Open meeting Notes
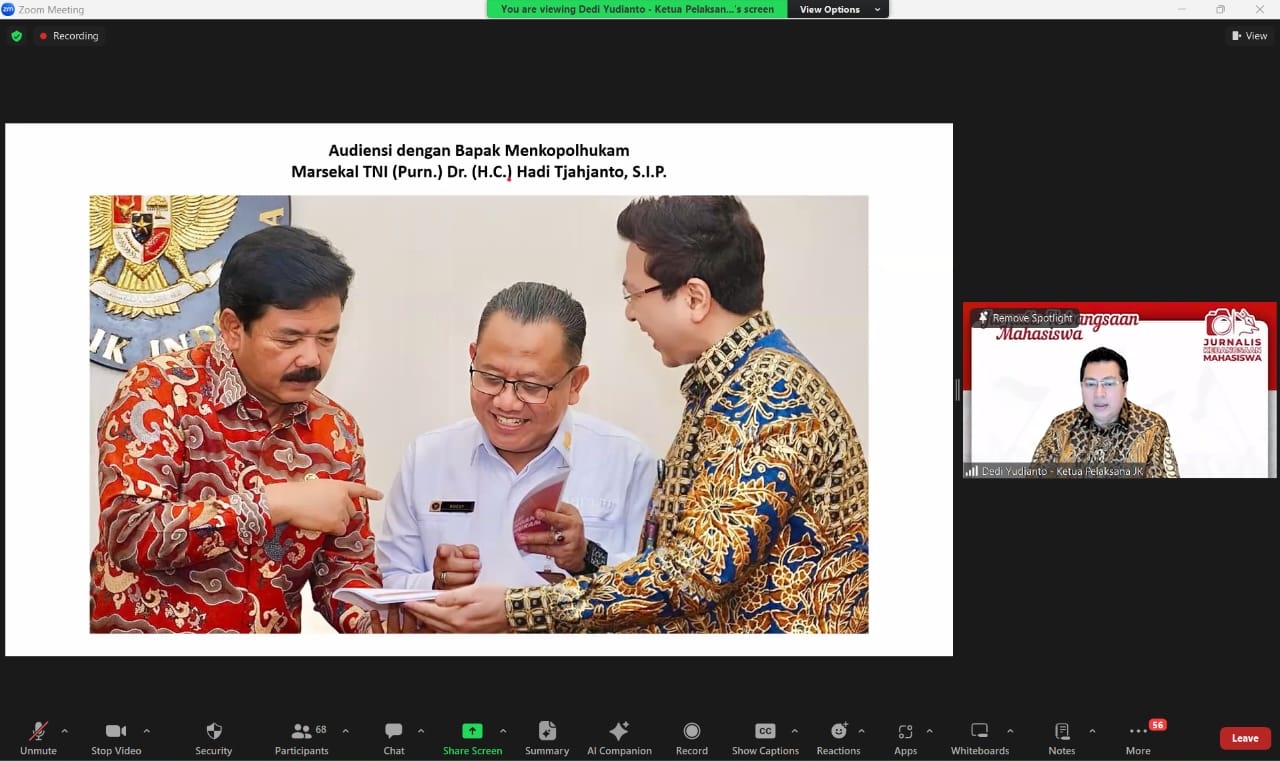 (1060, 737)
